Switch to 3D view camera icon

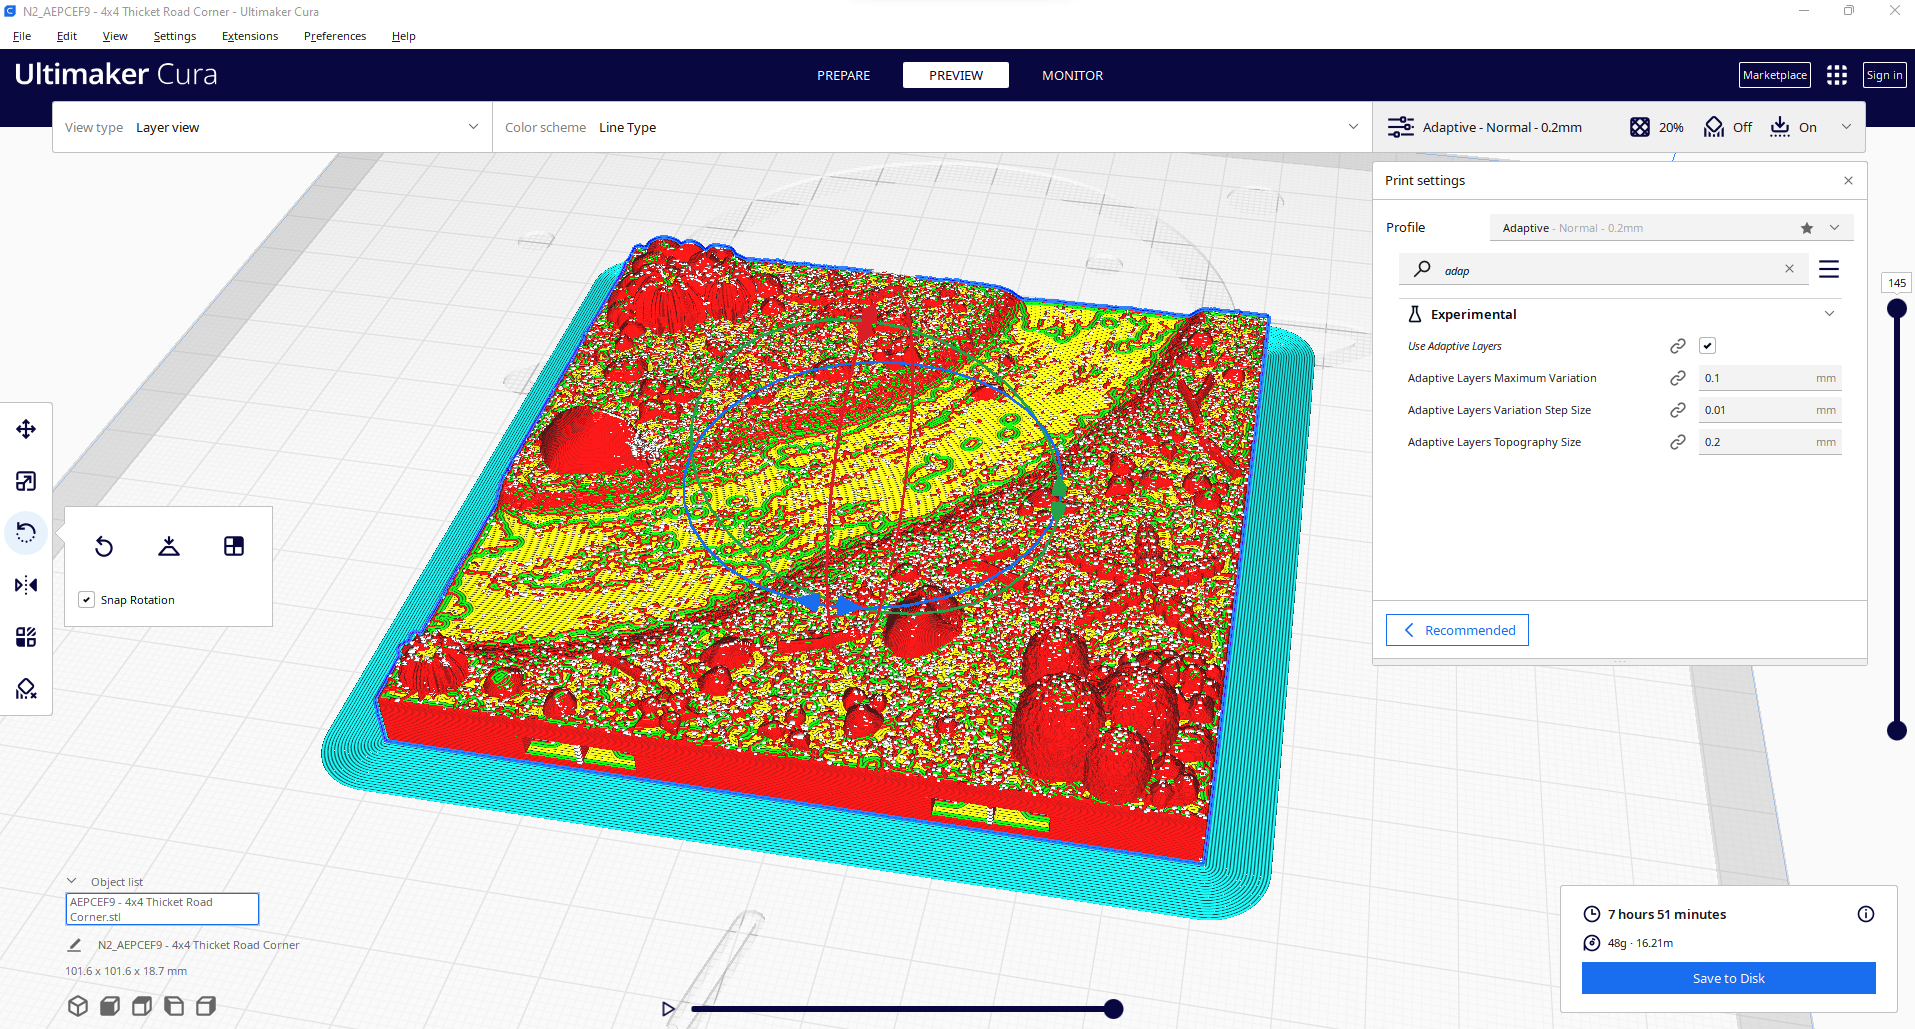pyautogui.click(x=78, y=1006)
